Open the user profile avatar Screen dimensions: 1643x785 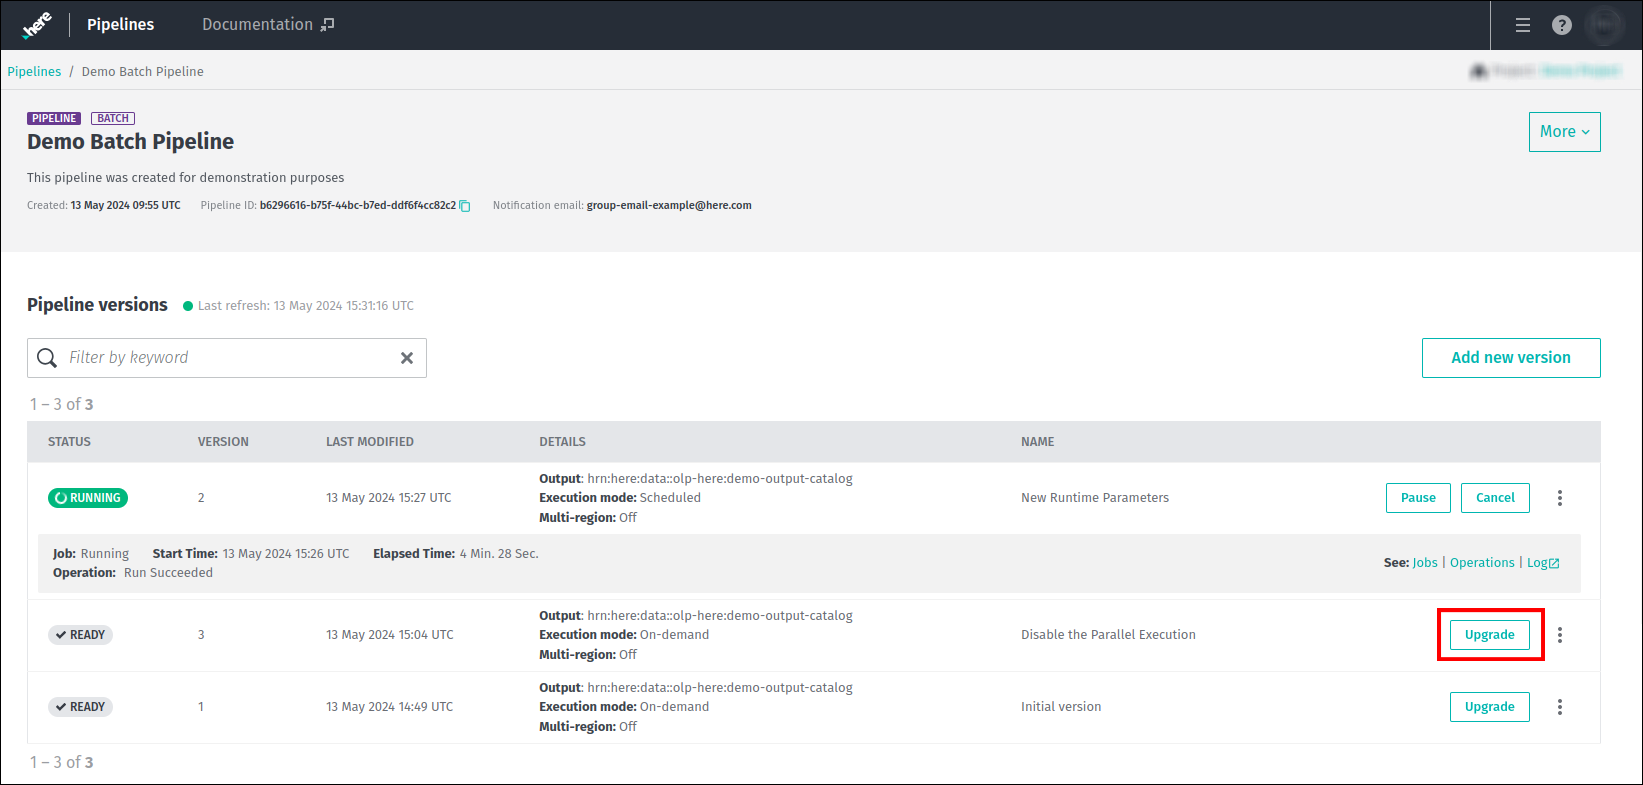[1606, 25]
